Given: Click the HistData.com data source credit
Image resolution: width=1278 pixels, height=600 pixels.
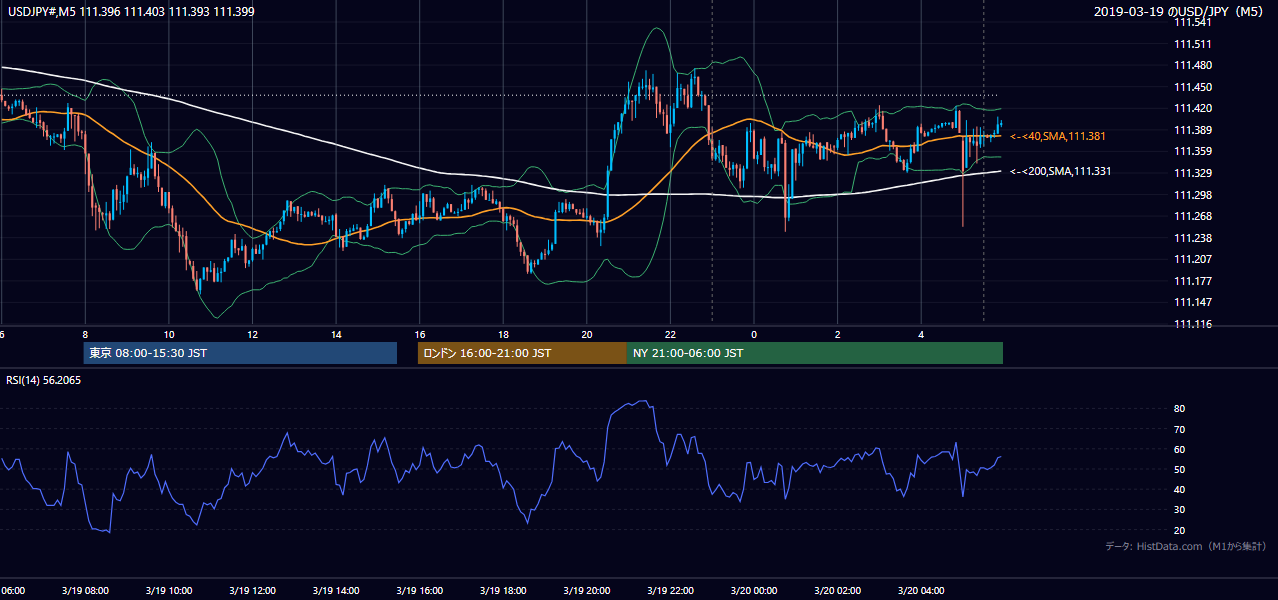Looking at the screenshot, I should click(1186, 547).
